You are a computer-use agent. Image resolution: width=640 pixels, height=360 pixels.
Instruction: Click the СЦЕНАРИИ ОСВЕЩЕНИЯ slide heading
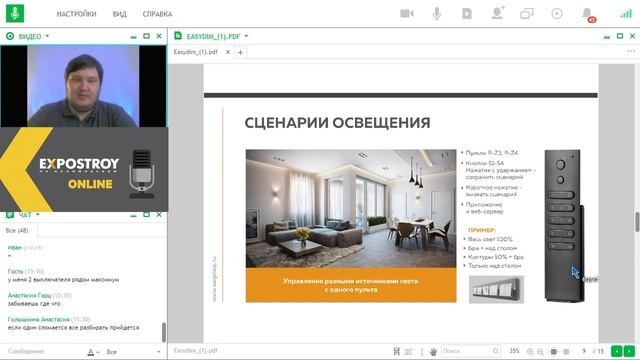click(x=337, y=123)
